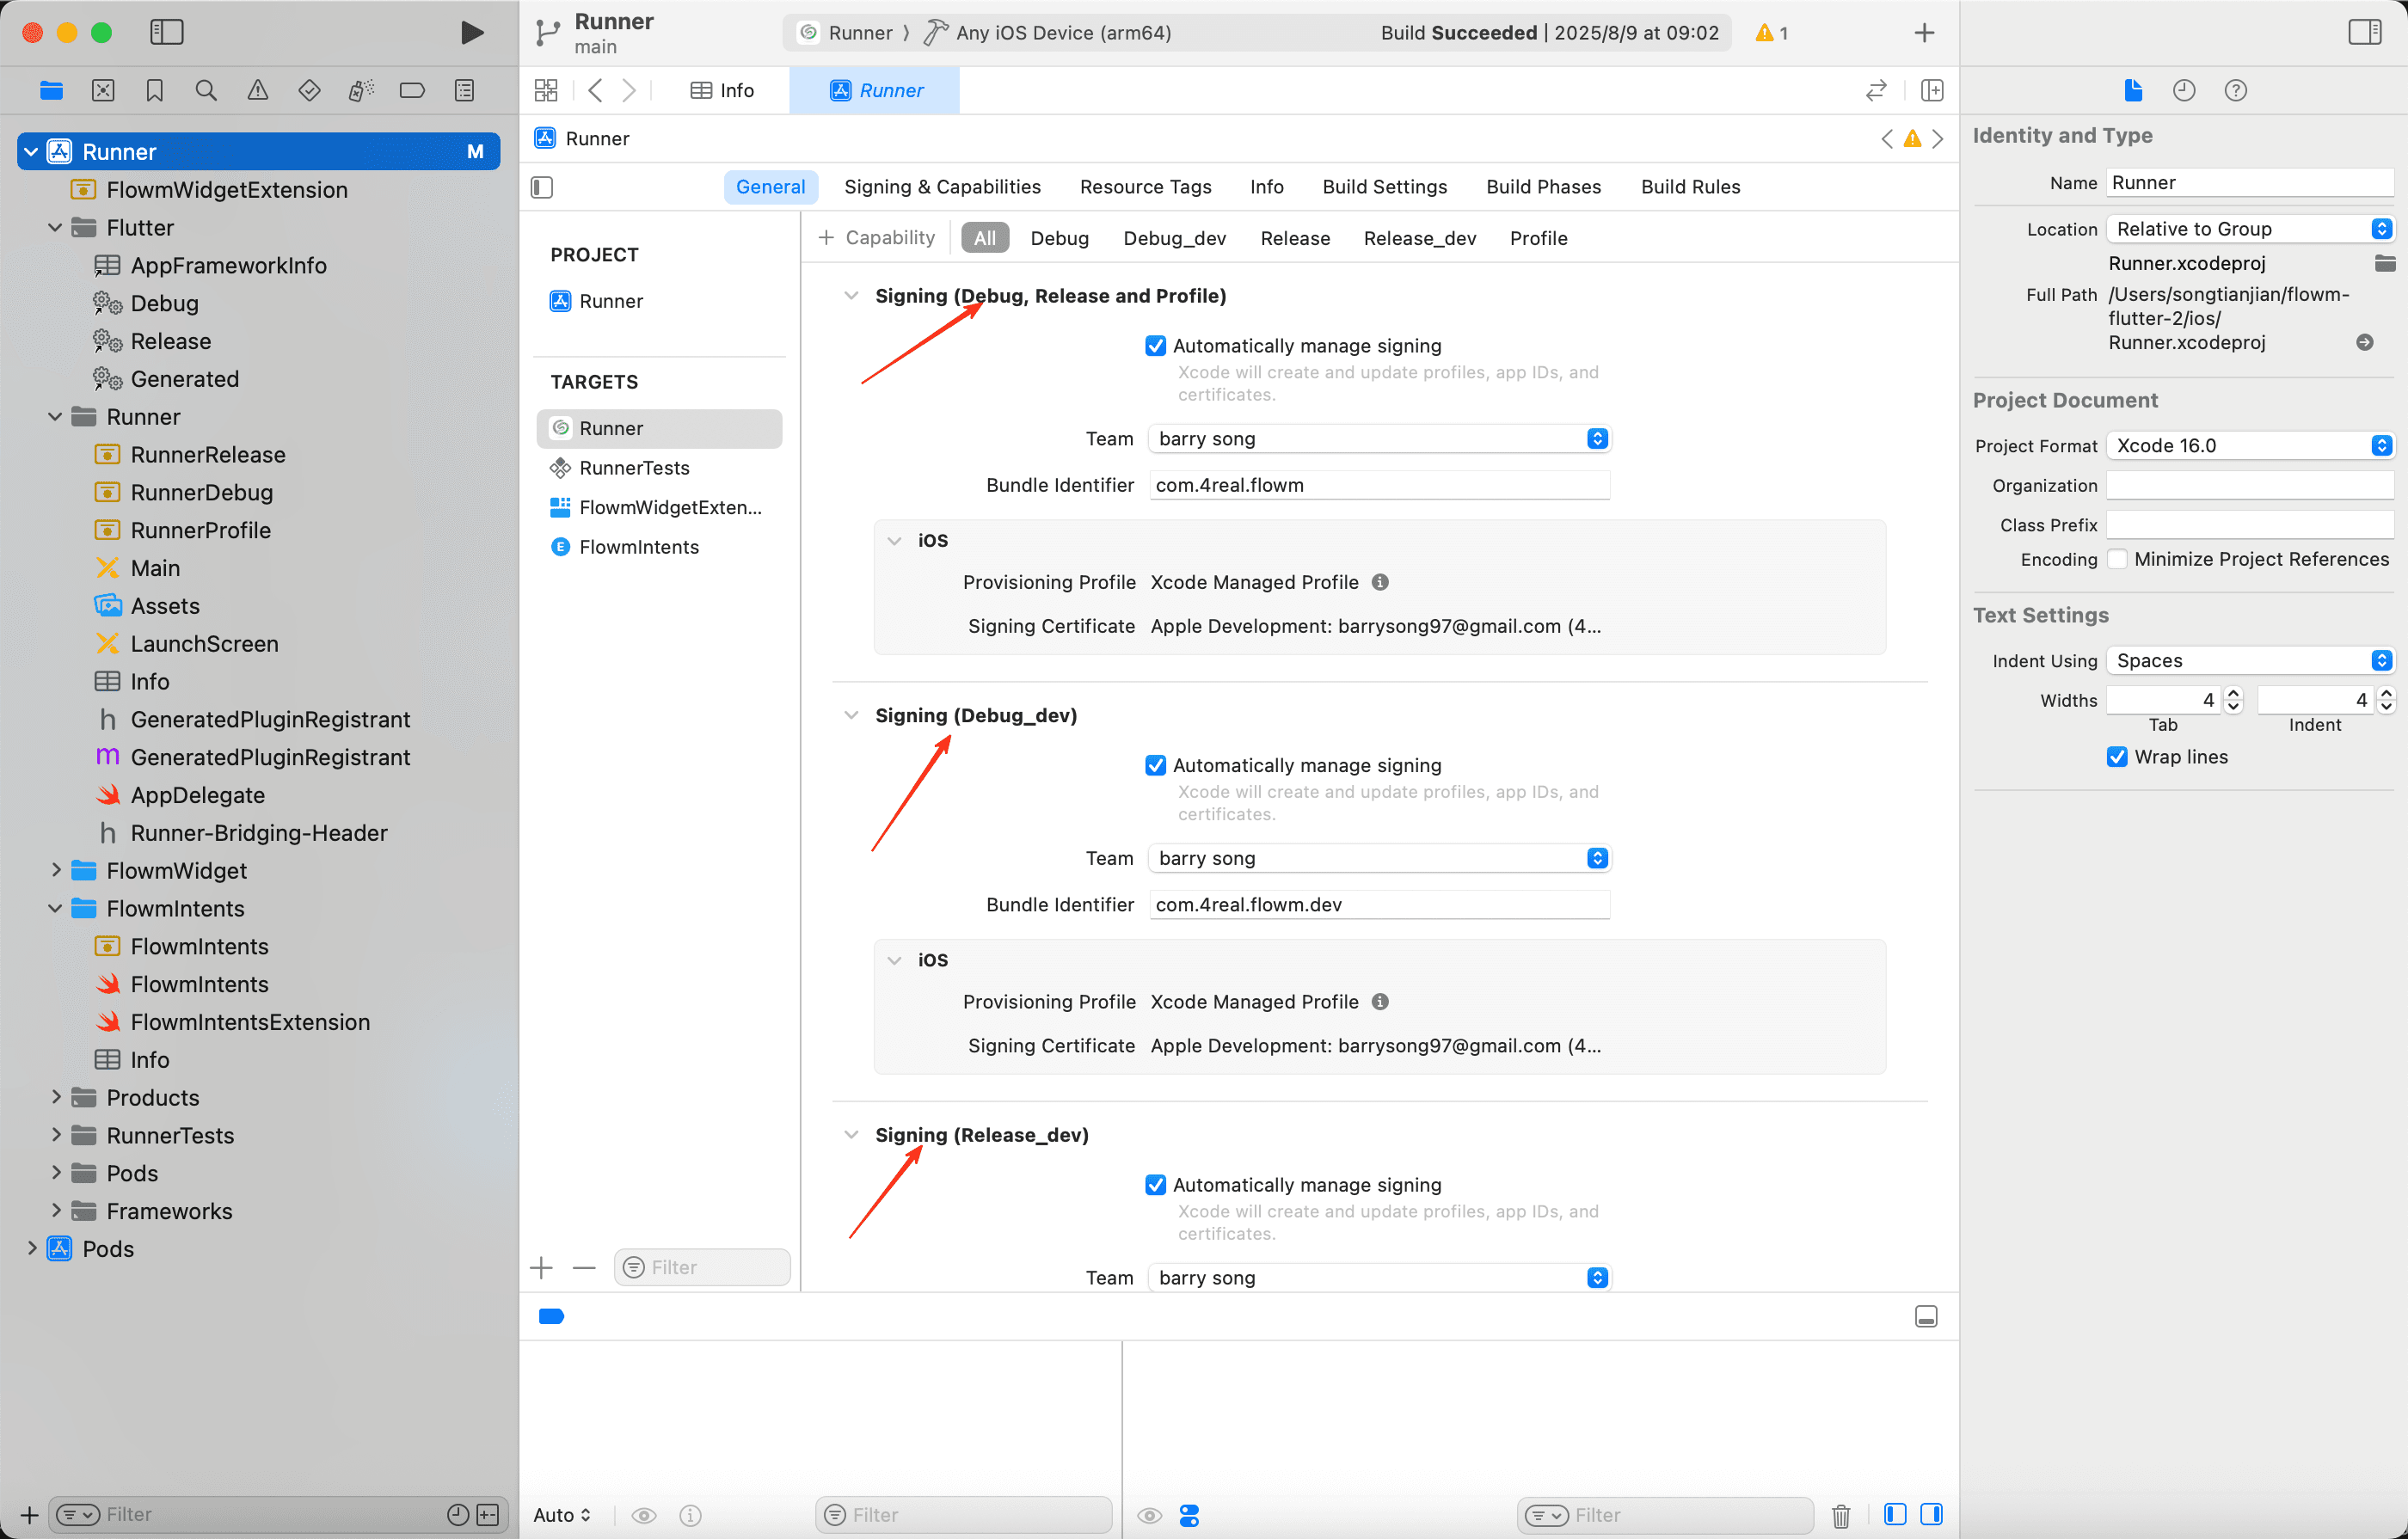Toggle the Wrap lines checkbox
Viewport: 2408px width, 1539px height.
point(2117,757)
